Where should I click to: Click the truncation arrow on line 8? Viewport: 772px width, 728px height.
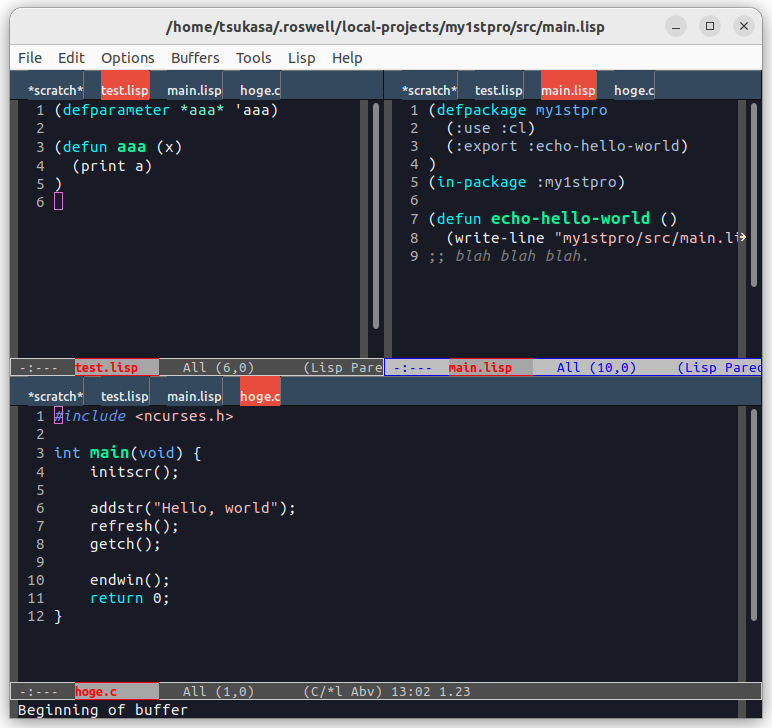[742, 237]
